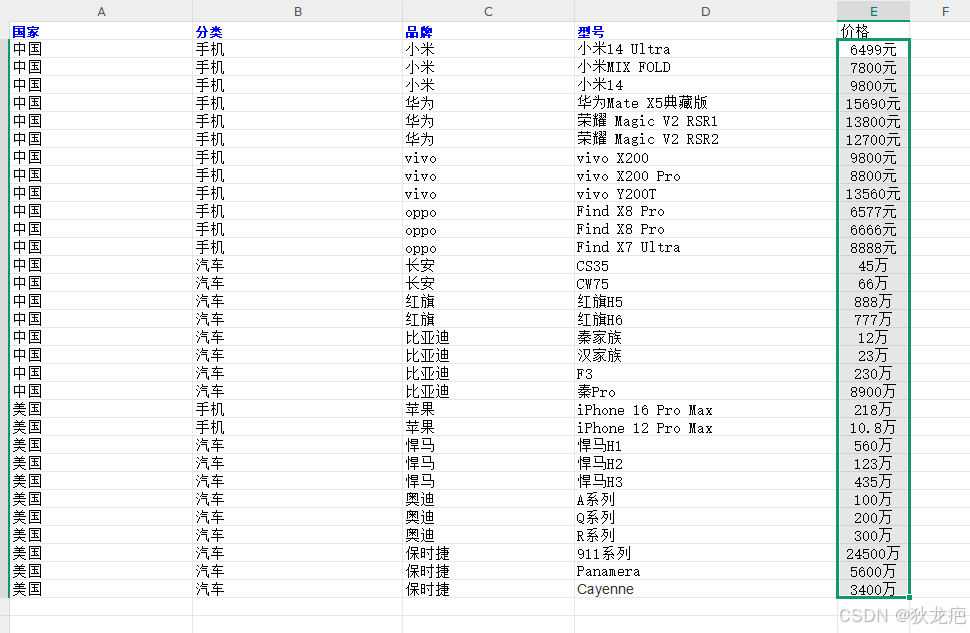The height and width of the screenshot is (633, 970).
Task: Click the 分类 header cell
Action: [x=298, y=31]
